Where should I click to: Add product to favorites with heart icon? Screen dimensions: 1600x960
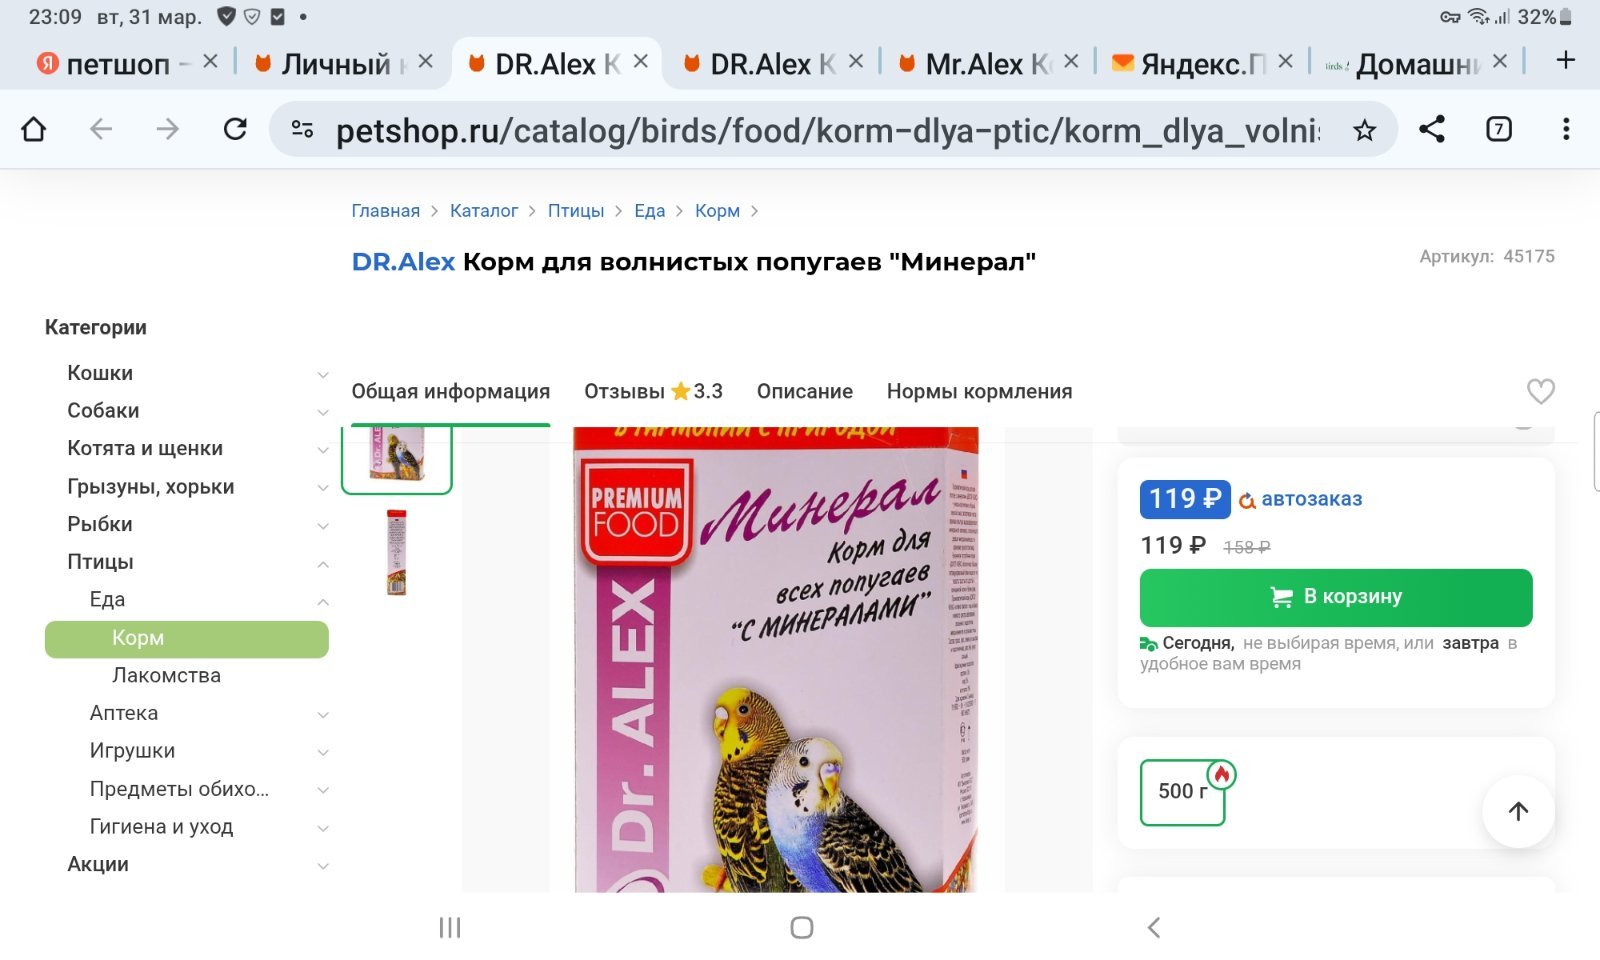tap(1540, 391)
